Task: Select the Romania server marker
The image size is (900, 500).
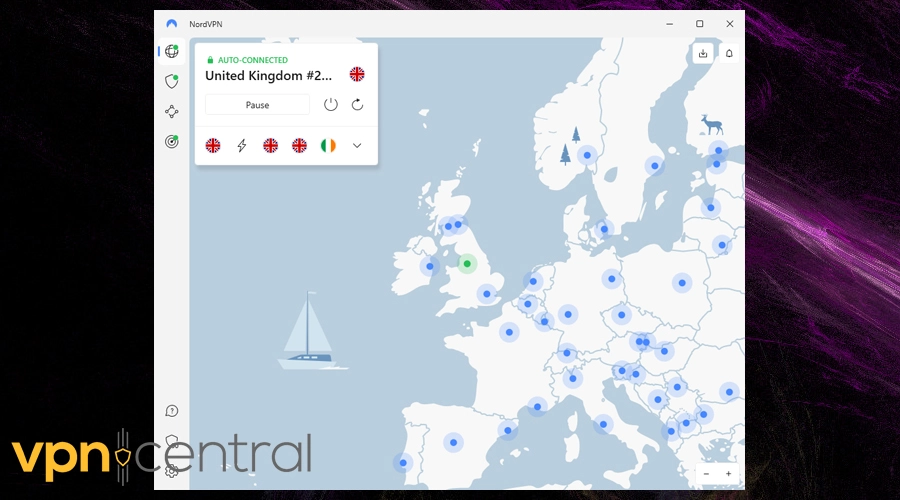Action: [729, 392]
